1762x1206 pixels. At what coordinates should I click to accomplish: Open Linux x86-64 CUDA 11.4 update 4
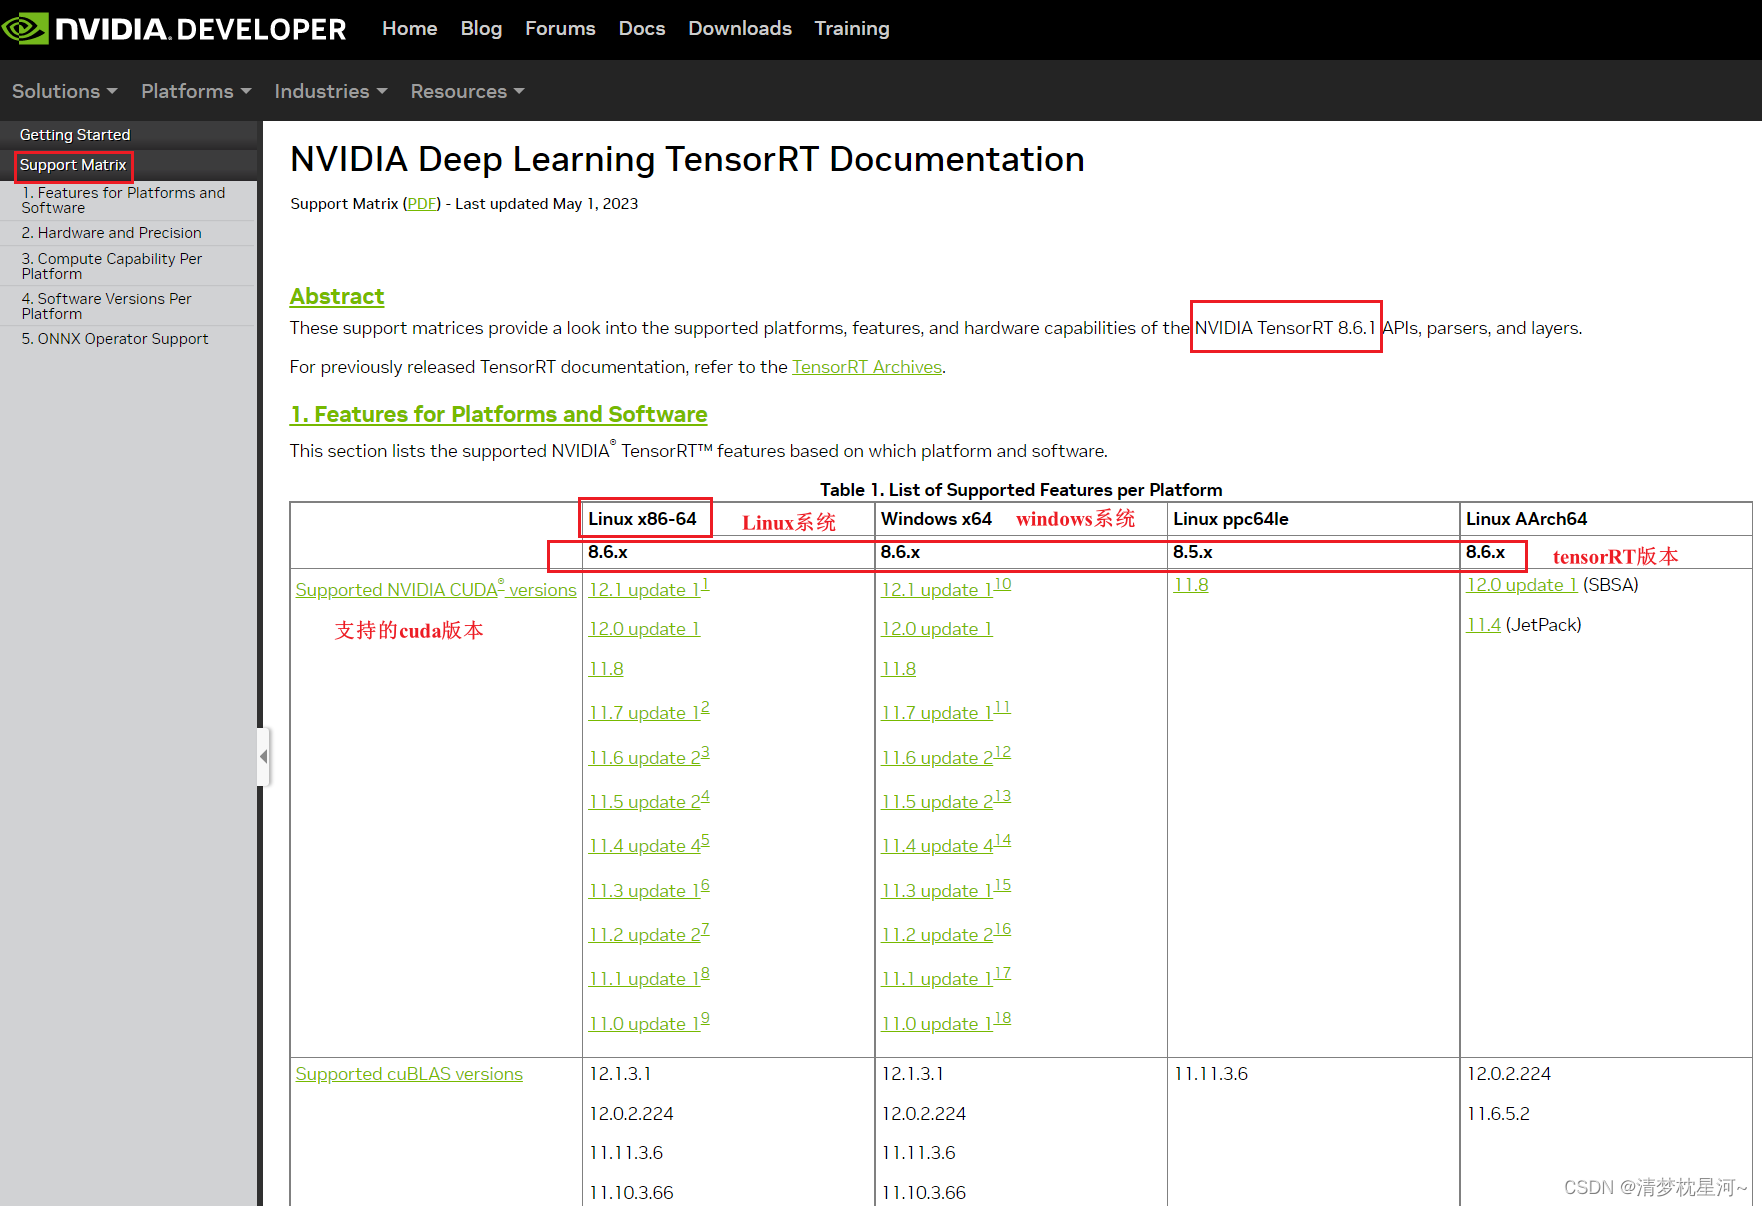[644, 846]
